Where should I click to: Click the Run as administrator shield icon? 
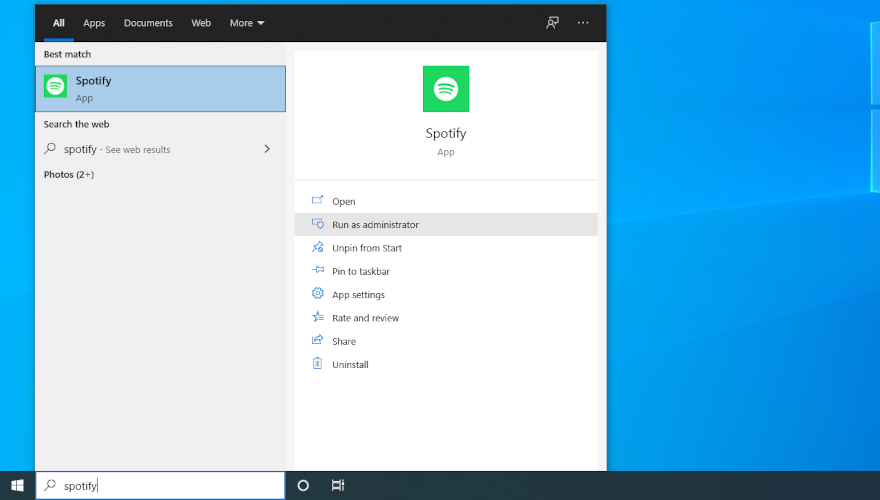[318, 224]
